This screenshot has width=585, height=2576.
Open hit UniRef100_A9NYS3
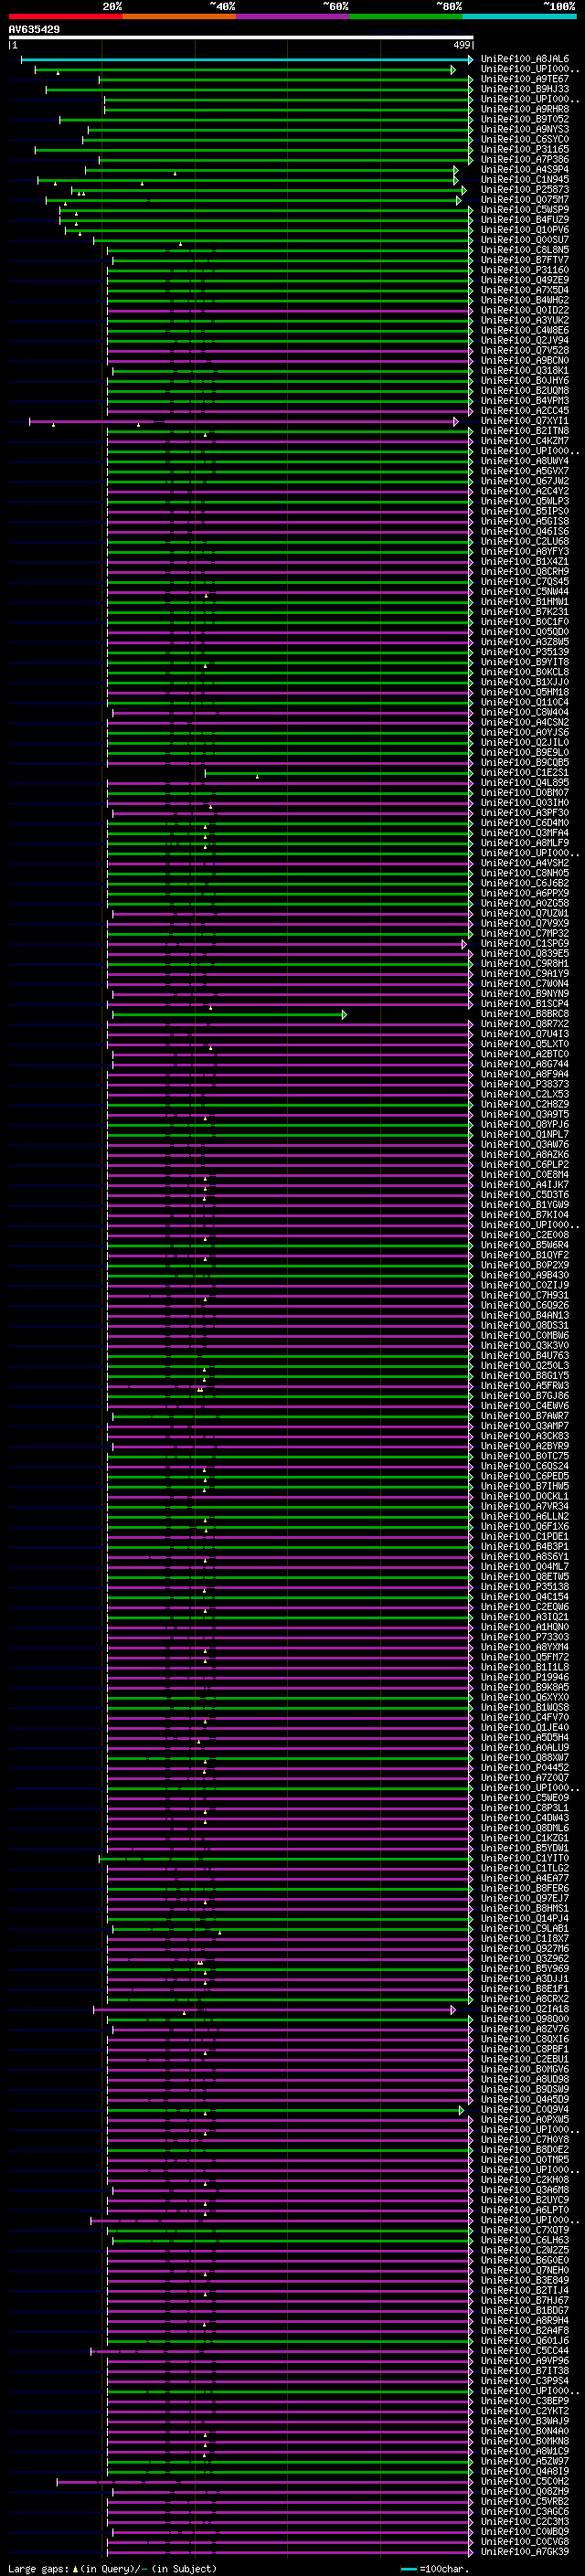[x=525, y=129]
